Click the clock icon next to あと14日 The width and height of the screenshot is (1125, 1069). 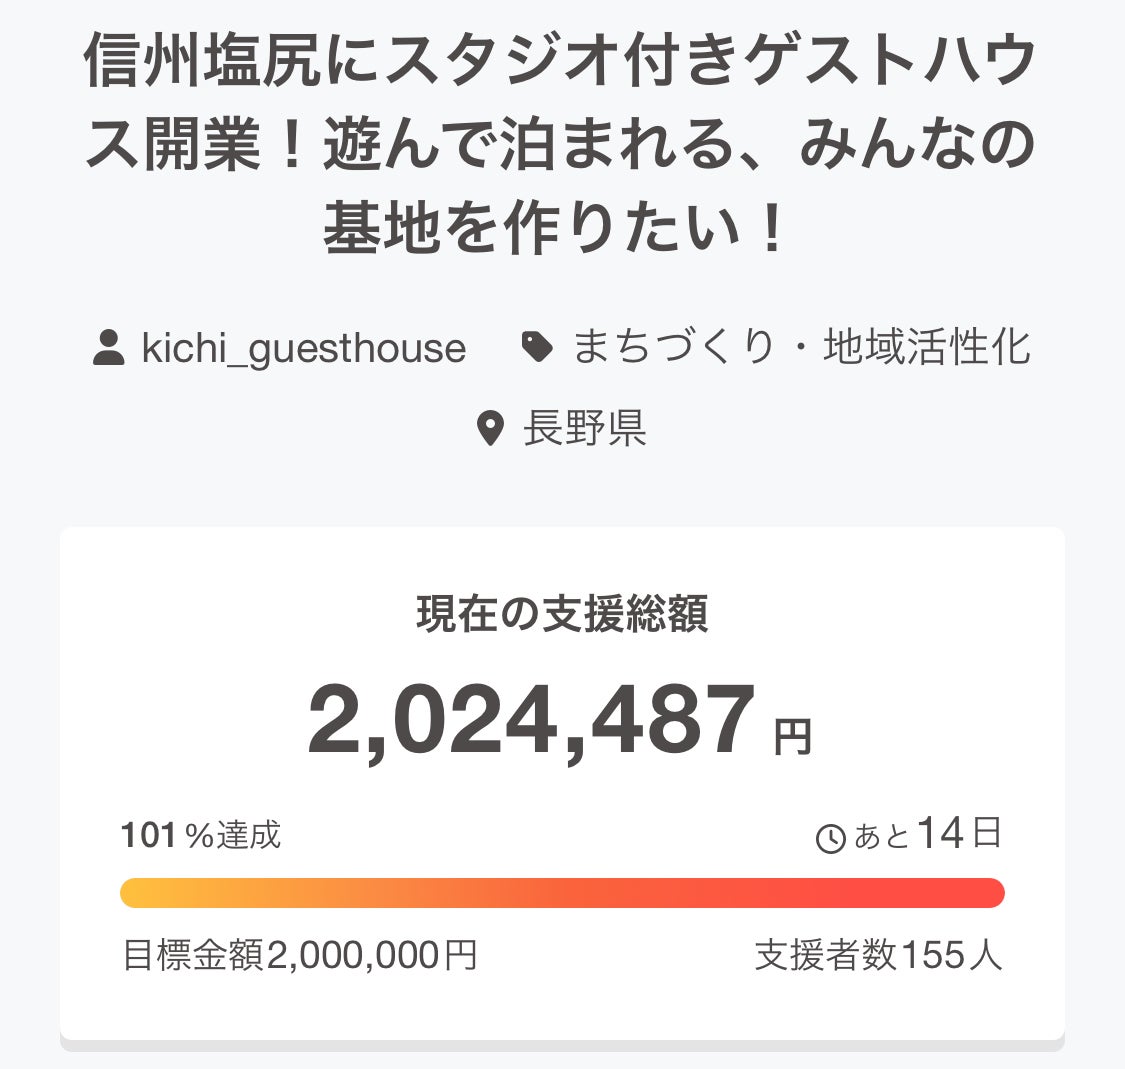[x=831, y=839]
